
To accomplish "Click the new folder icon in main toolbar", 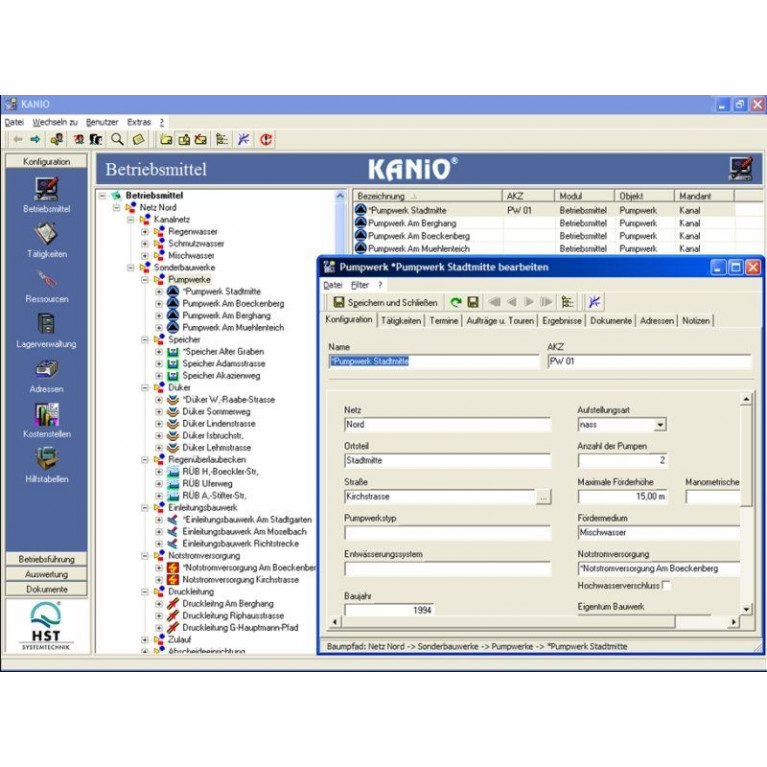I will click(166, 139).
